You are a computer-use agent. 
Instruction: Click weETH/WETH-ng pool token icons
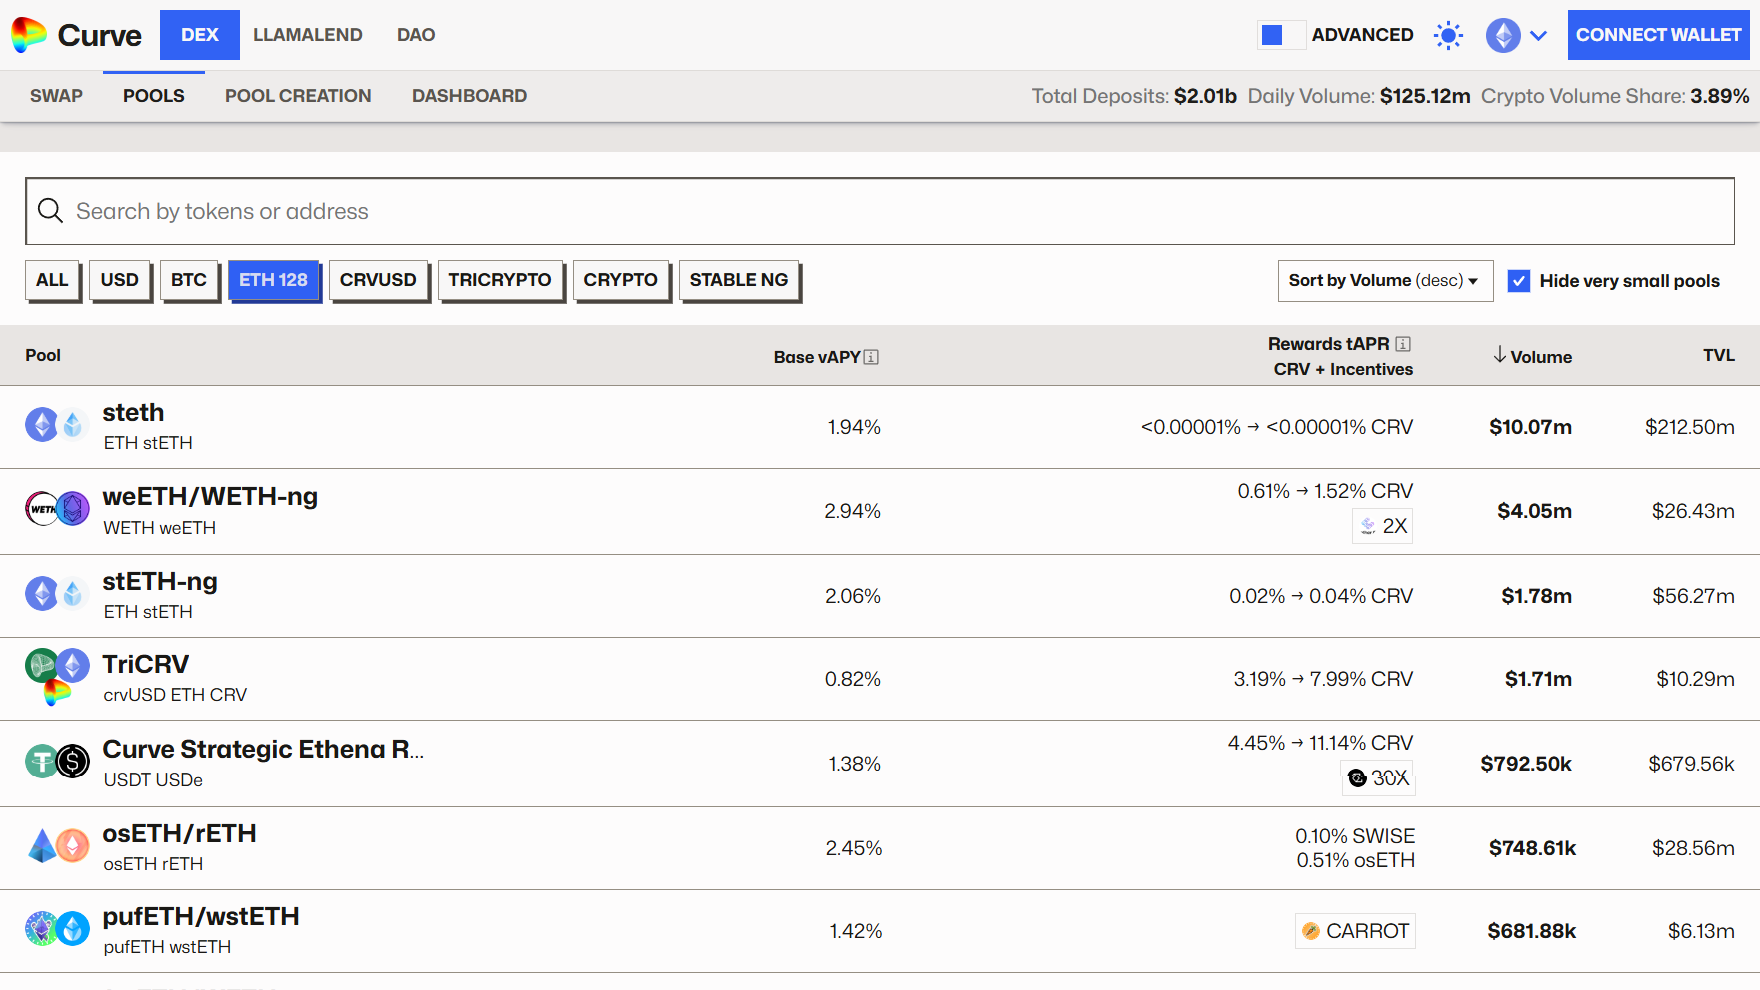coord(57,509)
